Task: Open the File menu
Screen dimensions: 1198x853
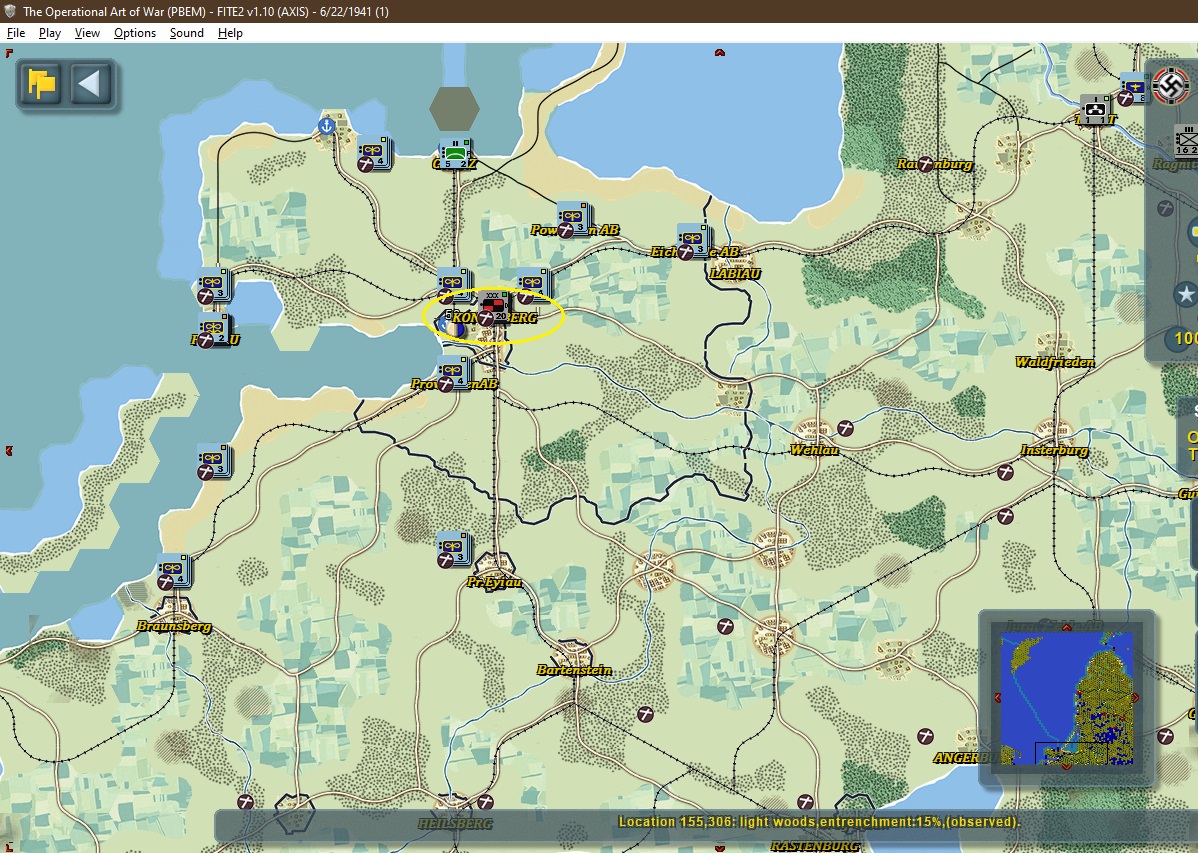Action: 16,33
